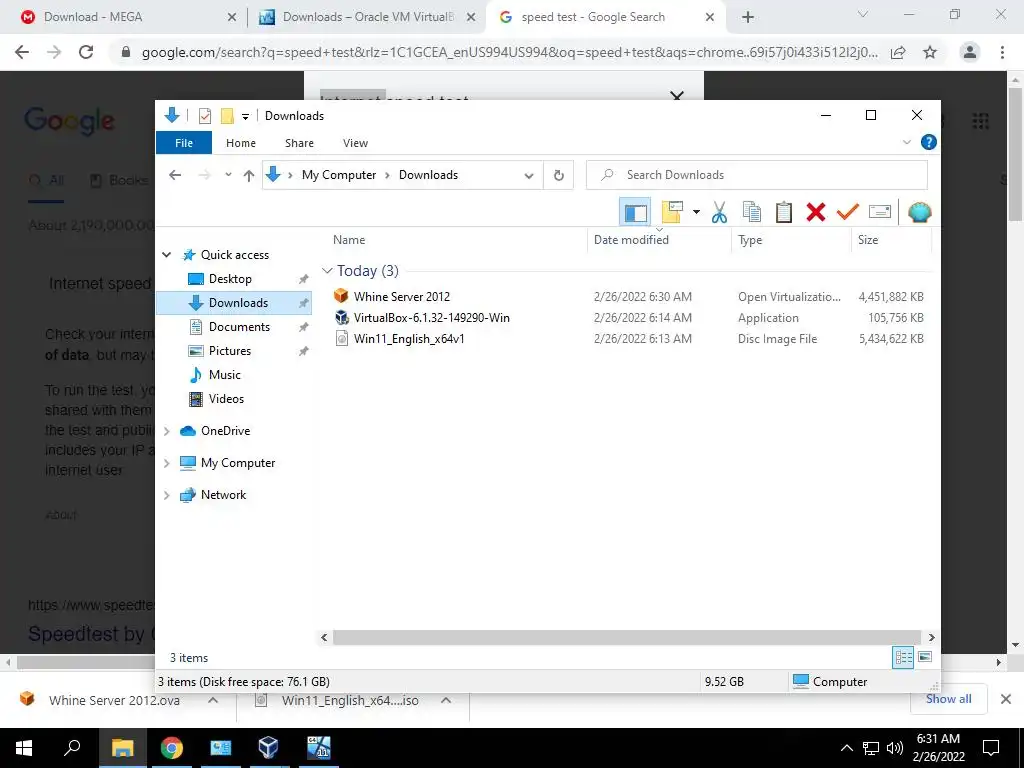Click the Copy documents icon
Viewport: 1024px width, 768px height.
(x=752, y=212)
